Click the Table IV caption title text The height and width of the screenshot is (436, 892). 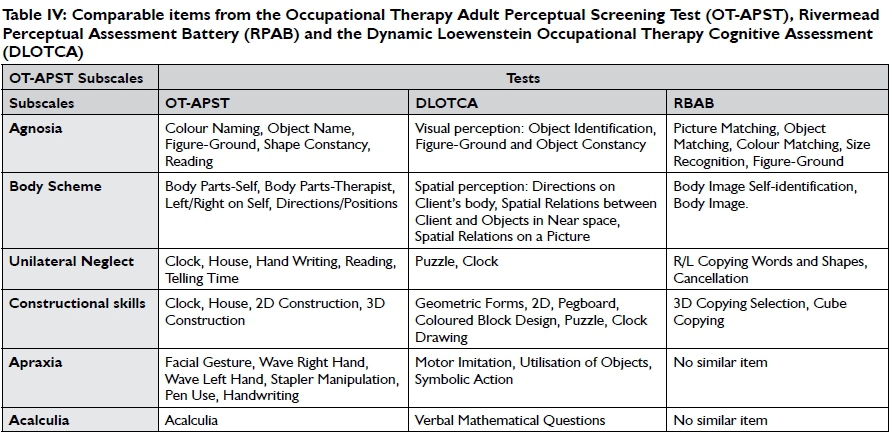[x=445, y=33]
